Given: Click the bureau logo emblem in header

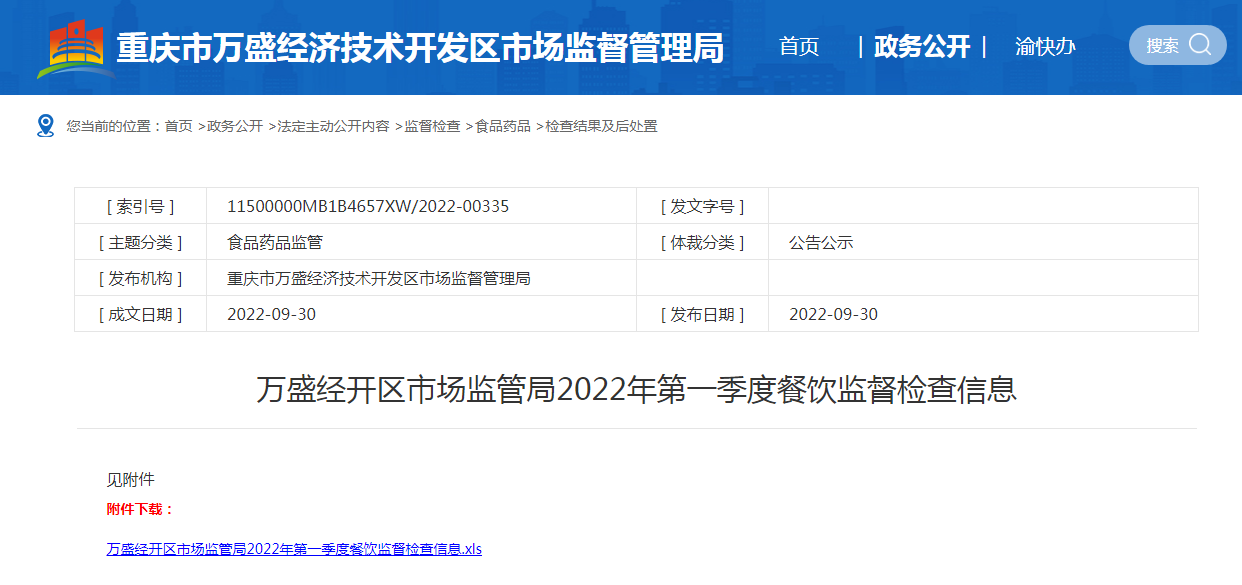Looking at the screenshot, I should click(x=74, y=47).
